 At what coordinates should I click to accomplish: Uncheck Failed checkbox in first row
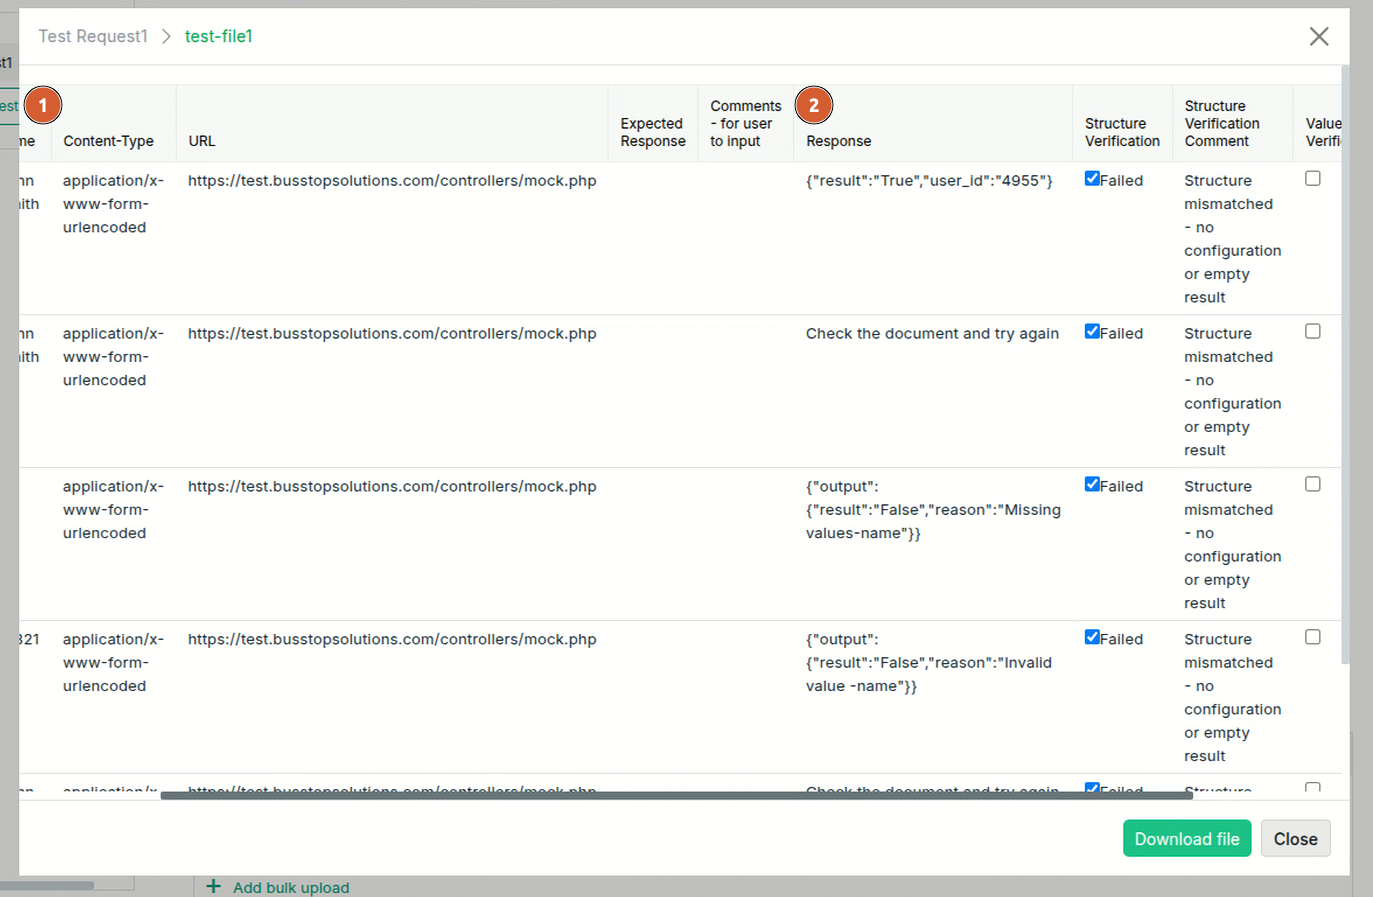coord(1092,179)
